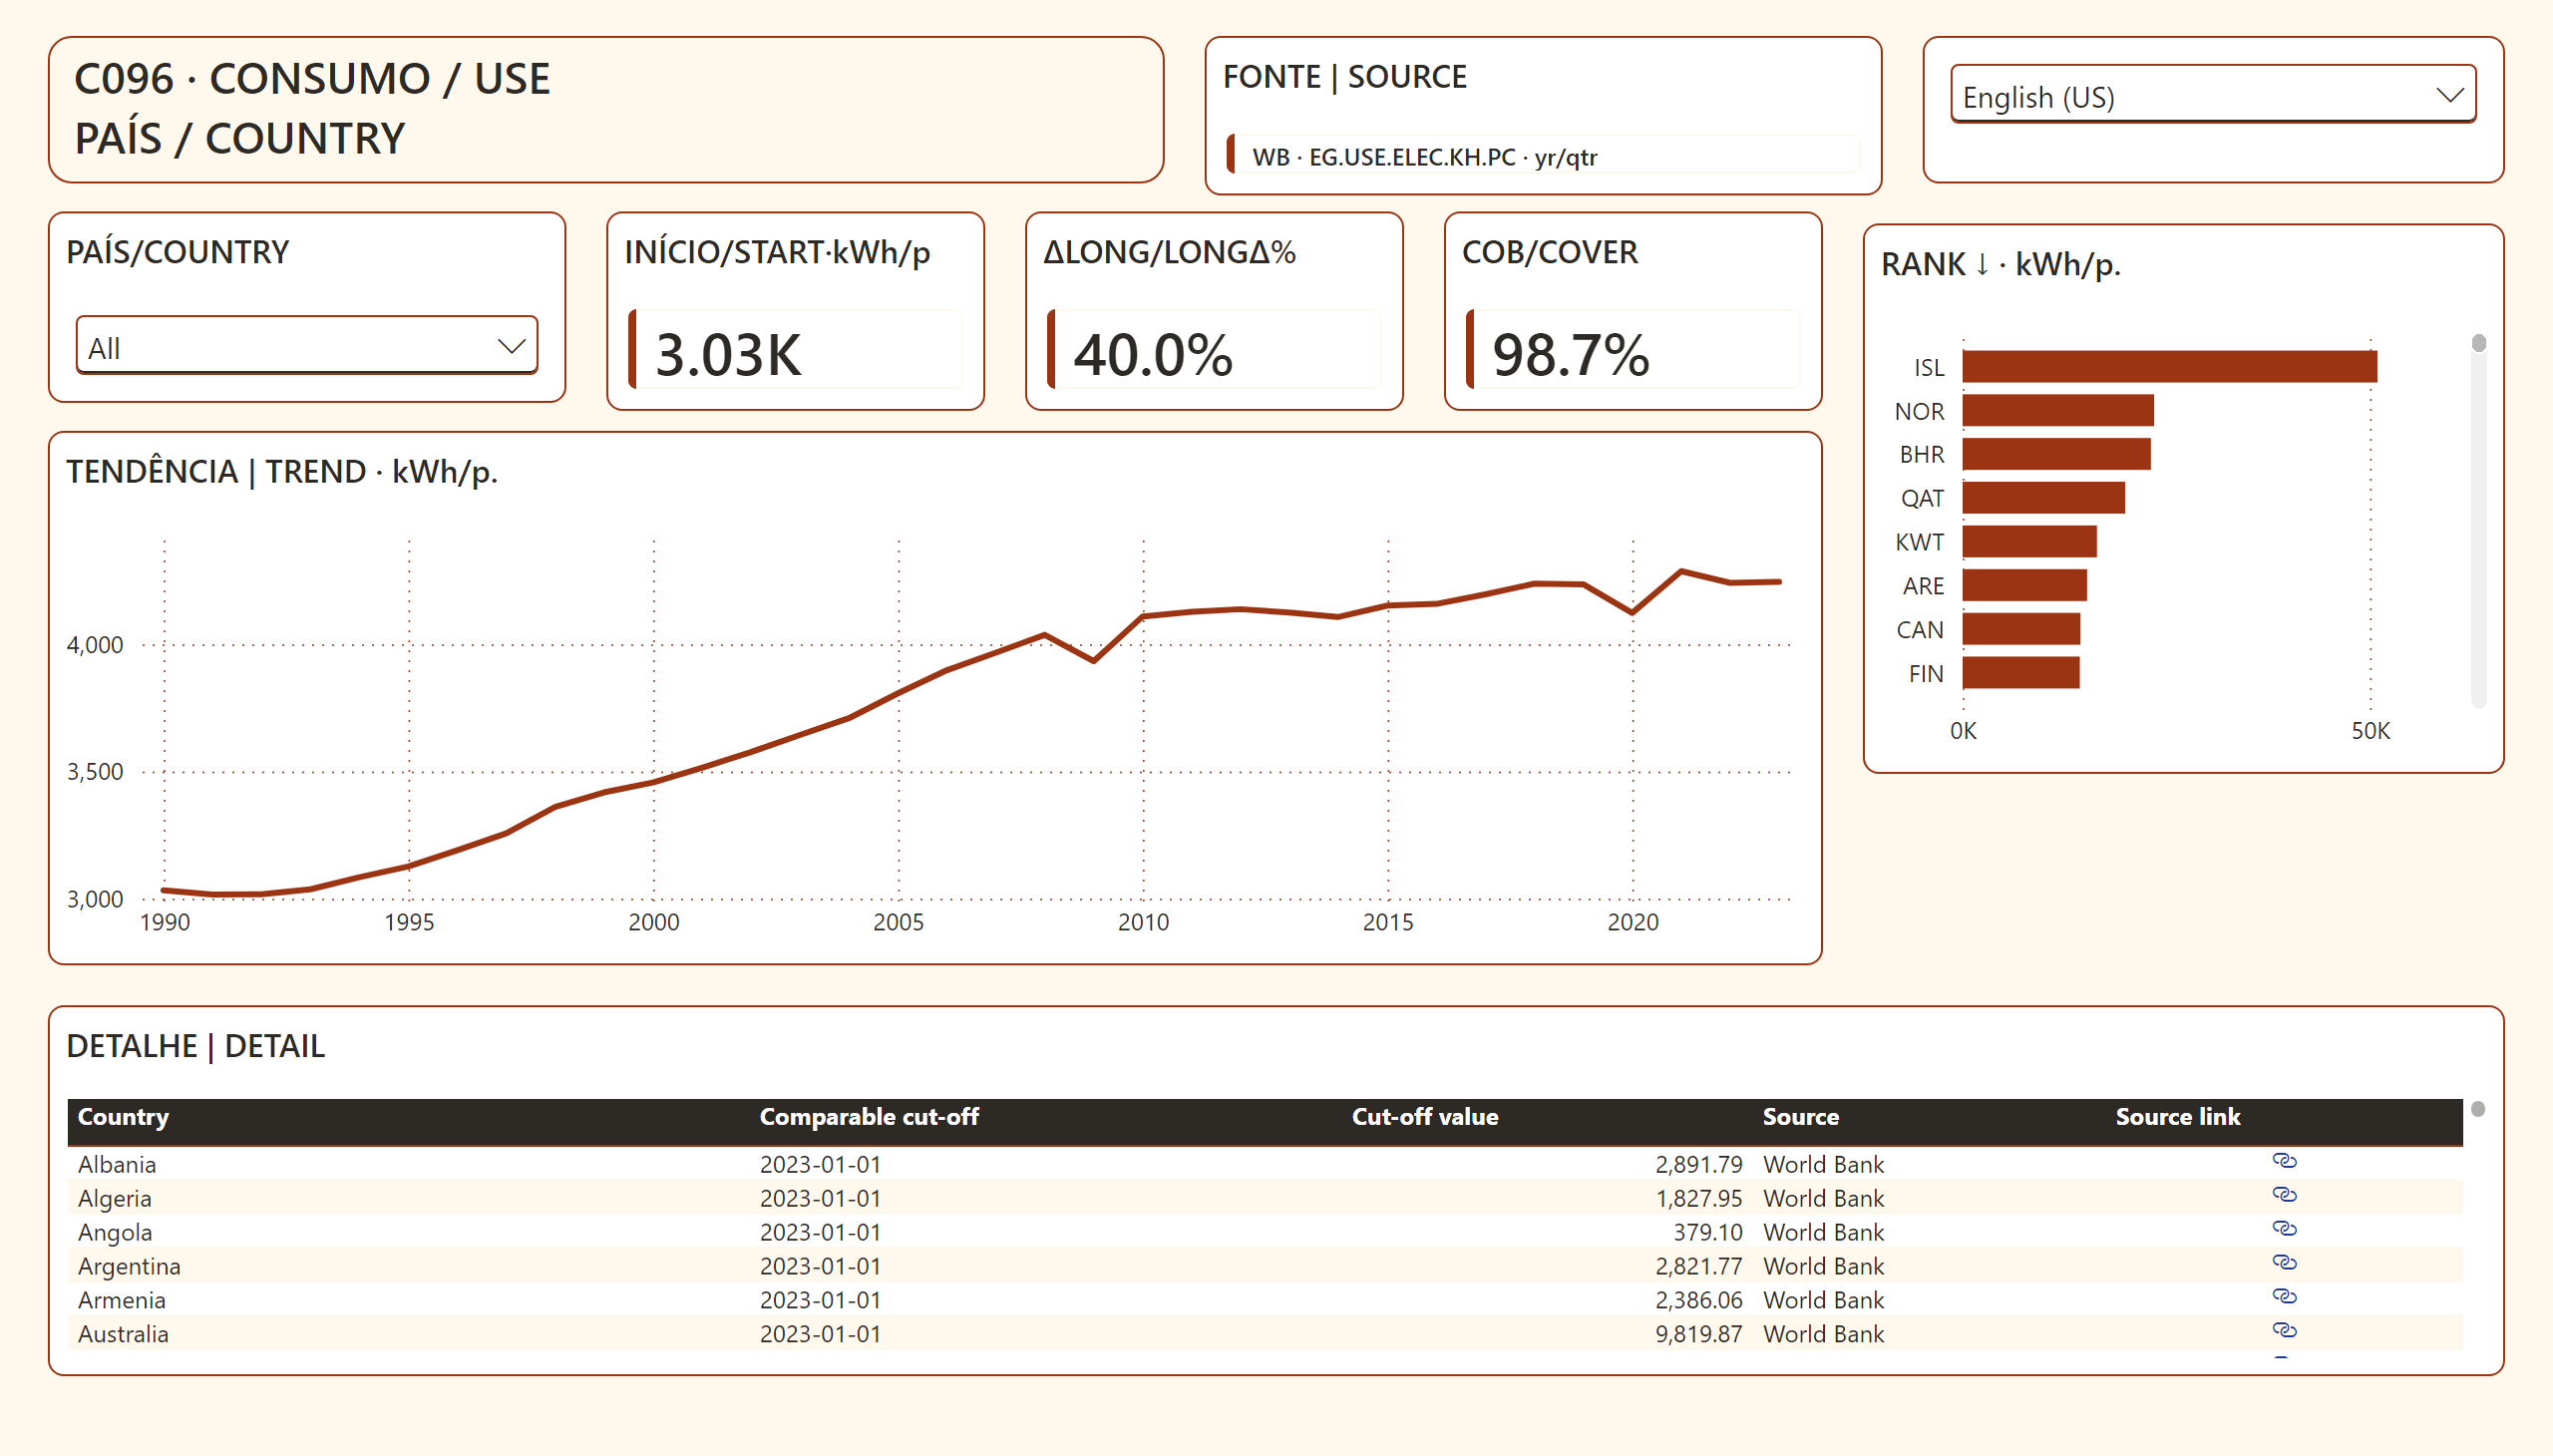Expand the País/Country 'All' dropdown

(x=307, y=347)
